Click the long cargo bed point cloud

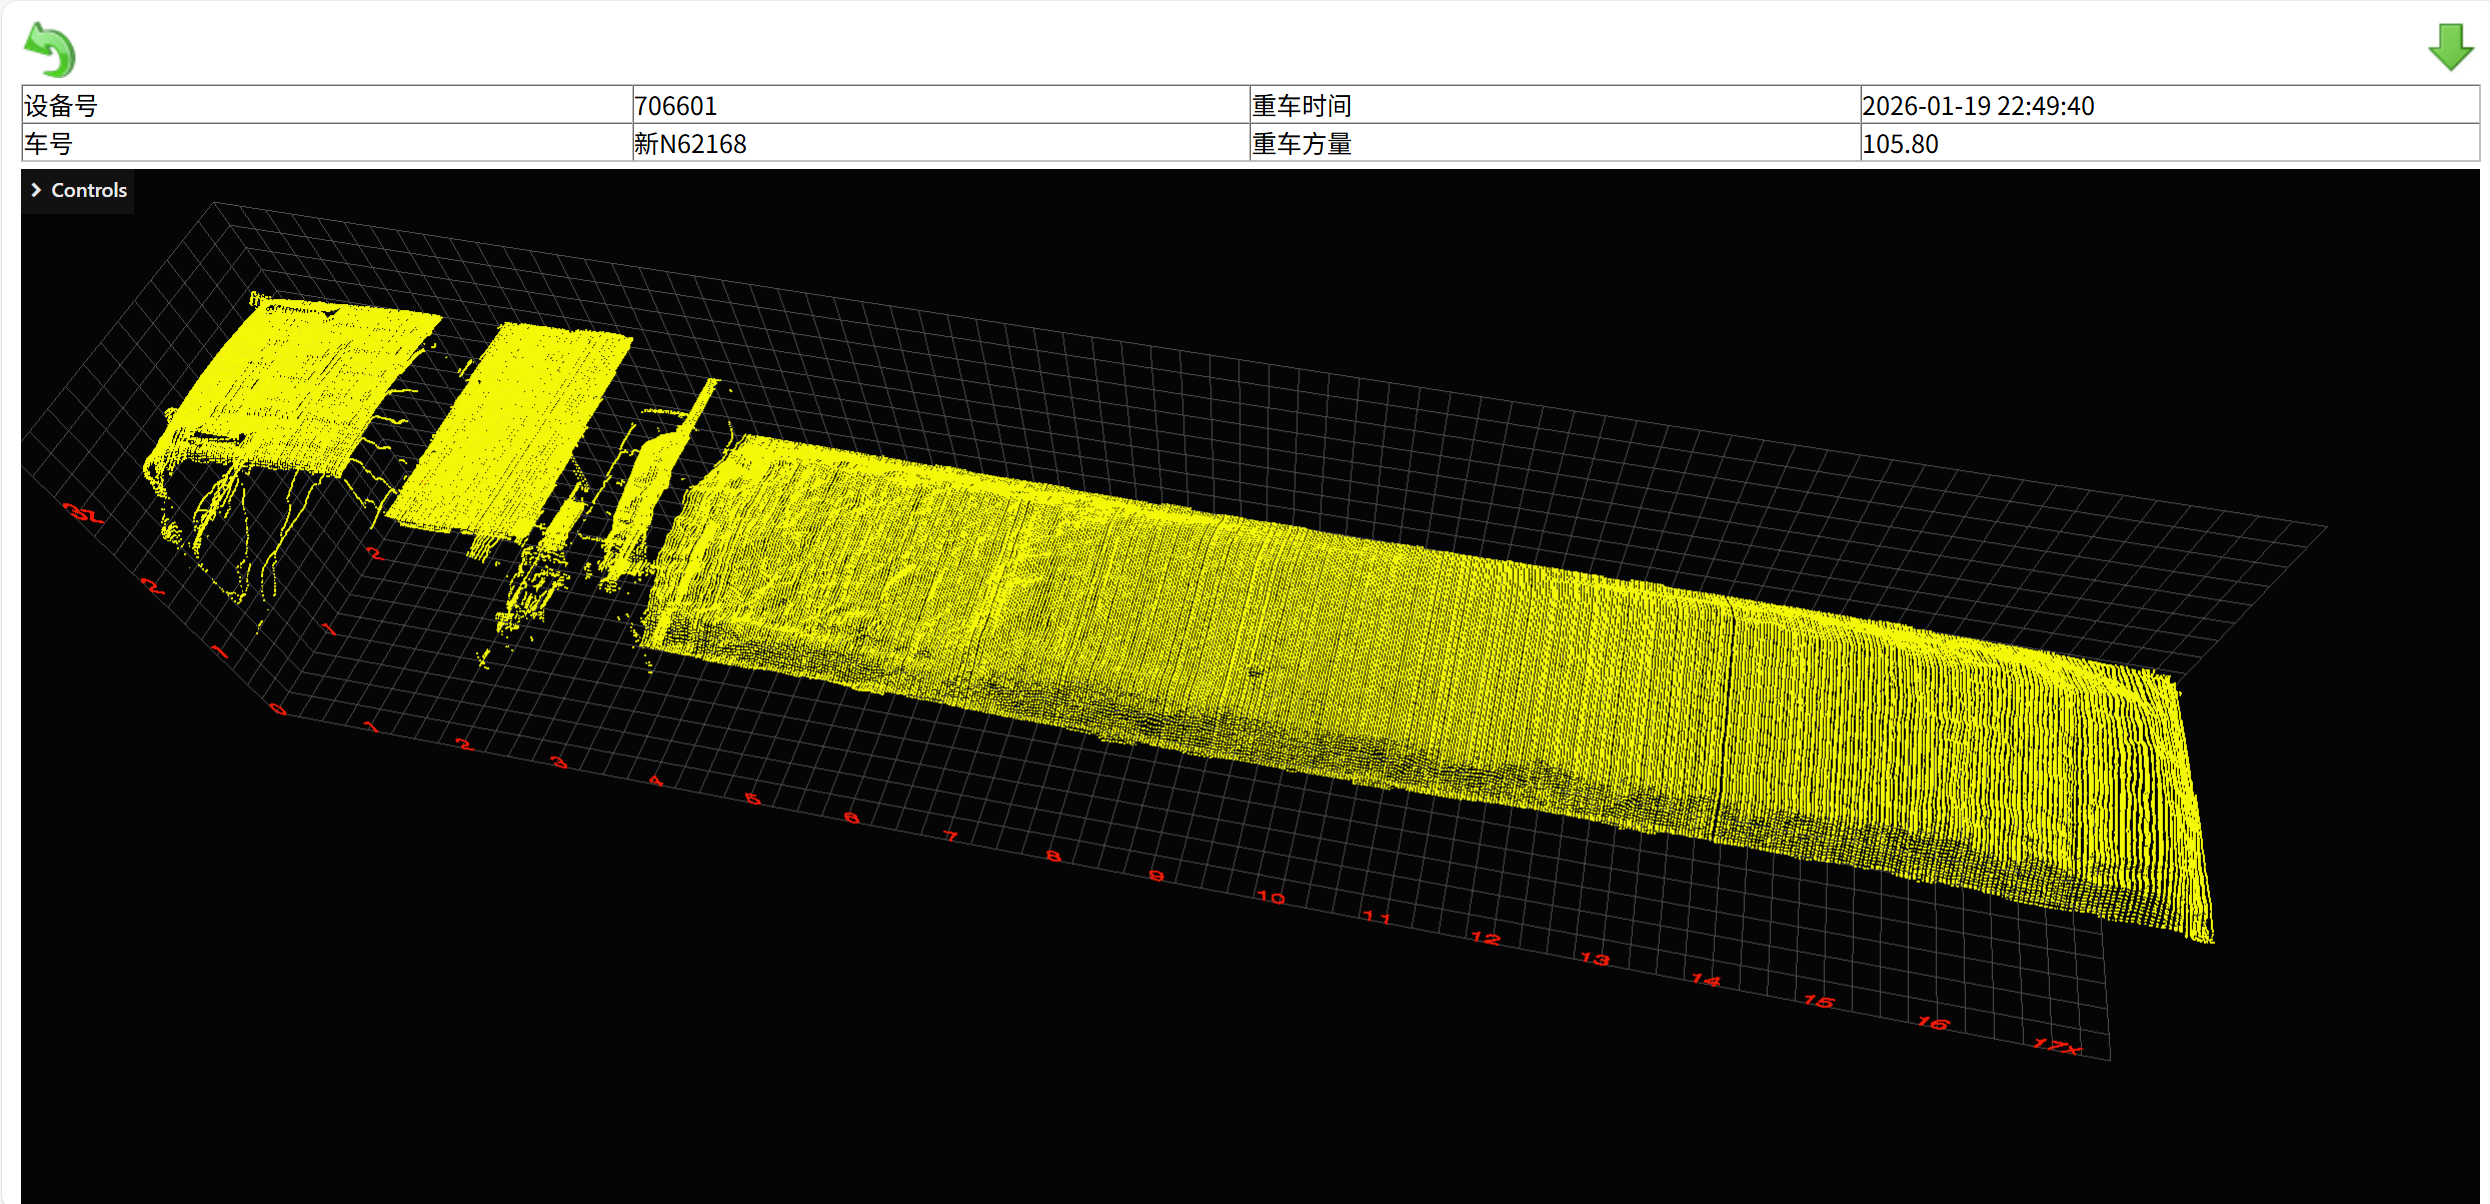coord(1400,650)
